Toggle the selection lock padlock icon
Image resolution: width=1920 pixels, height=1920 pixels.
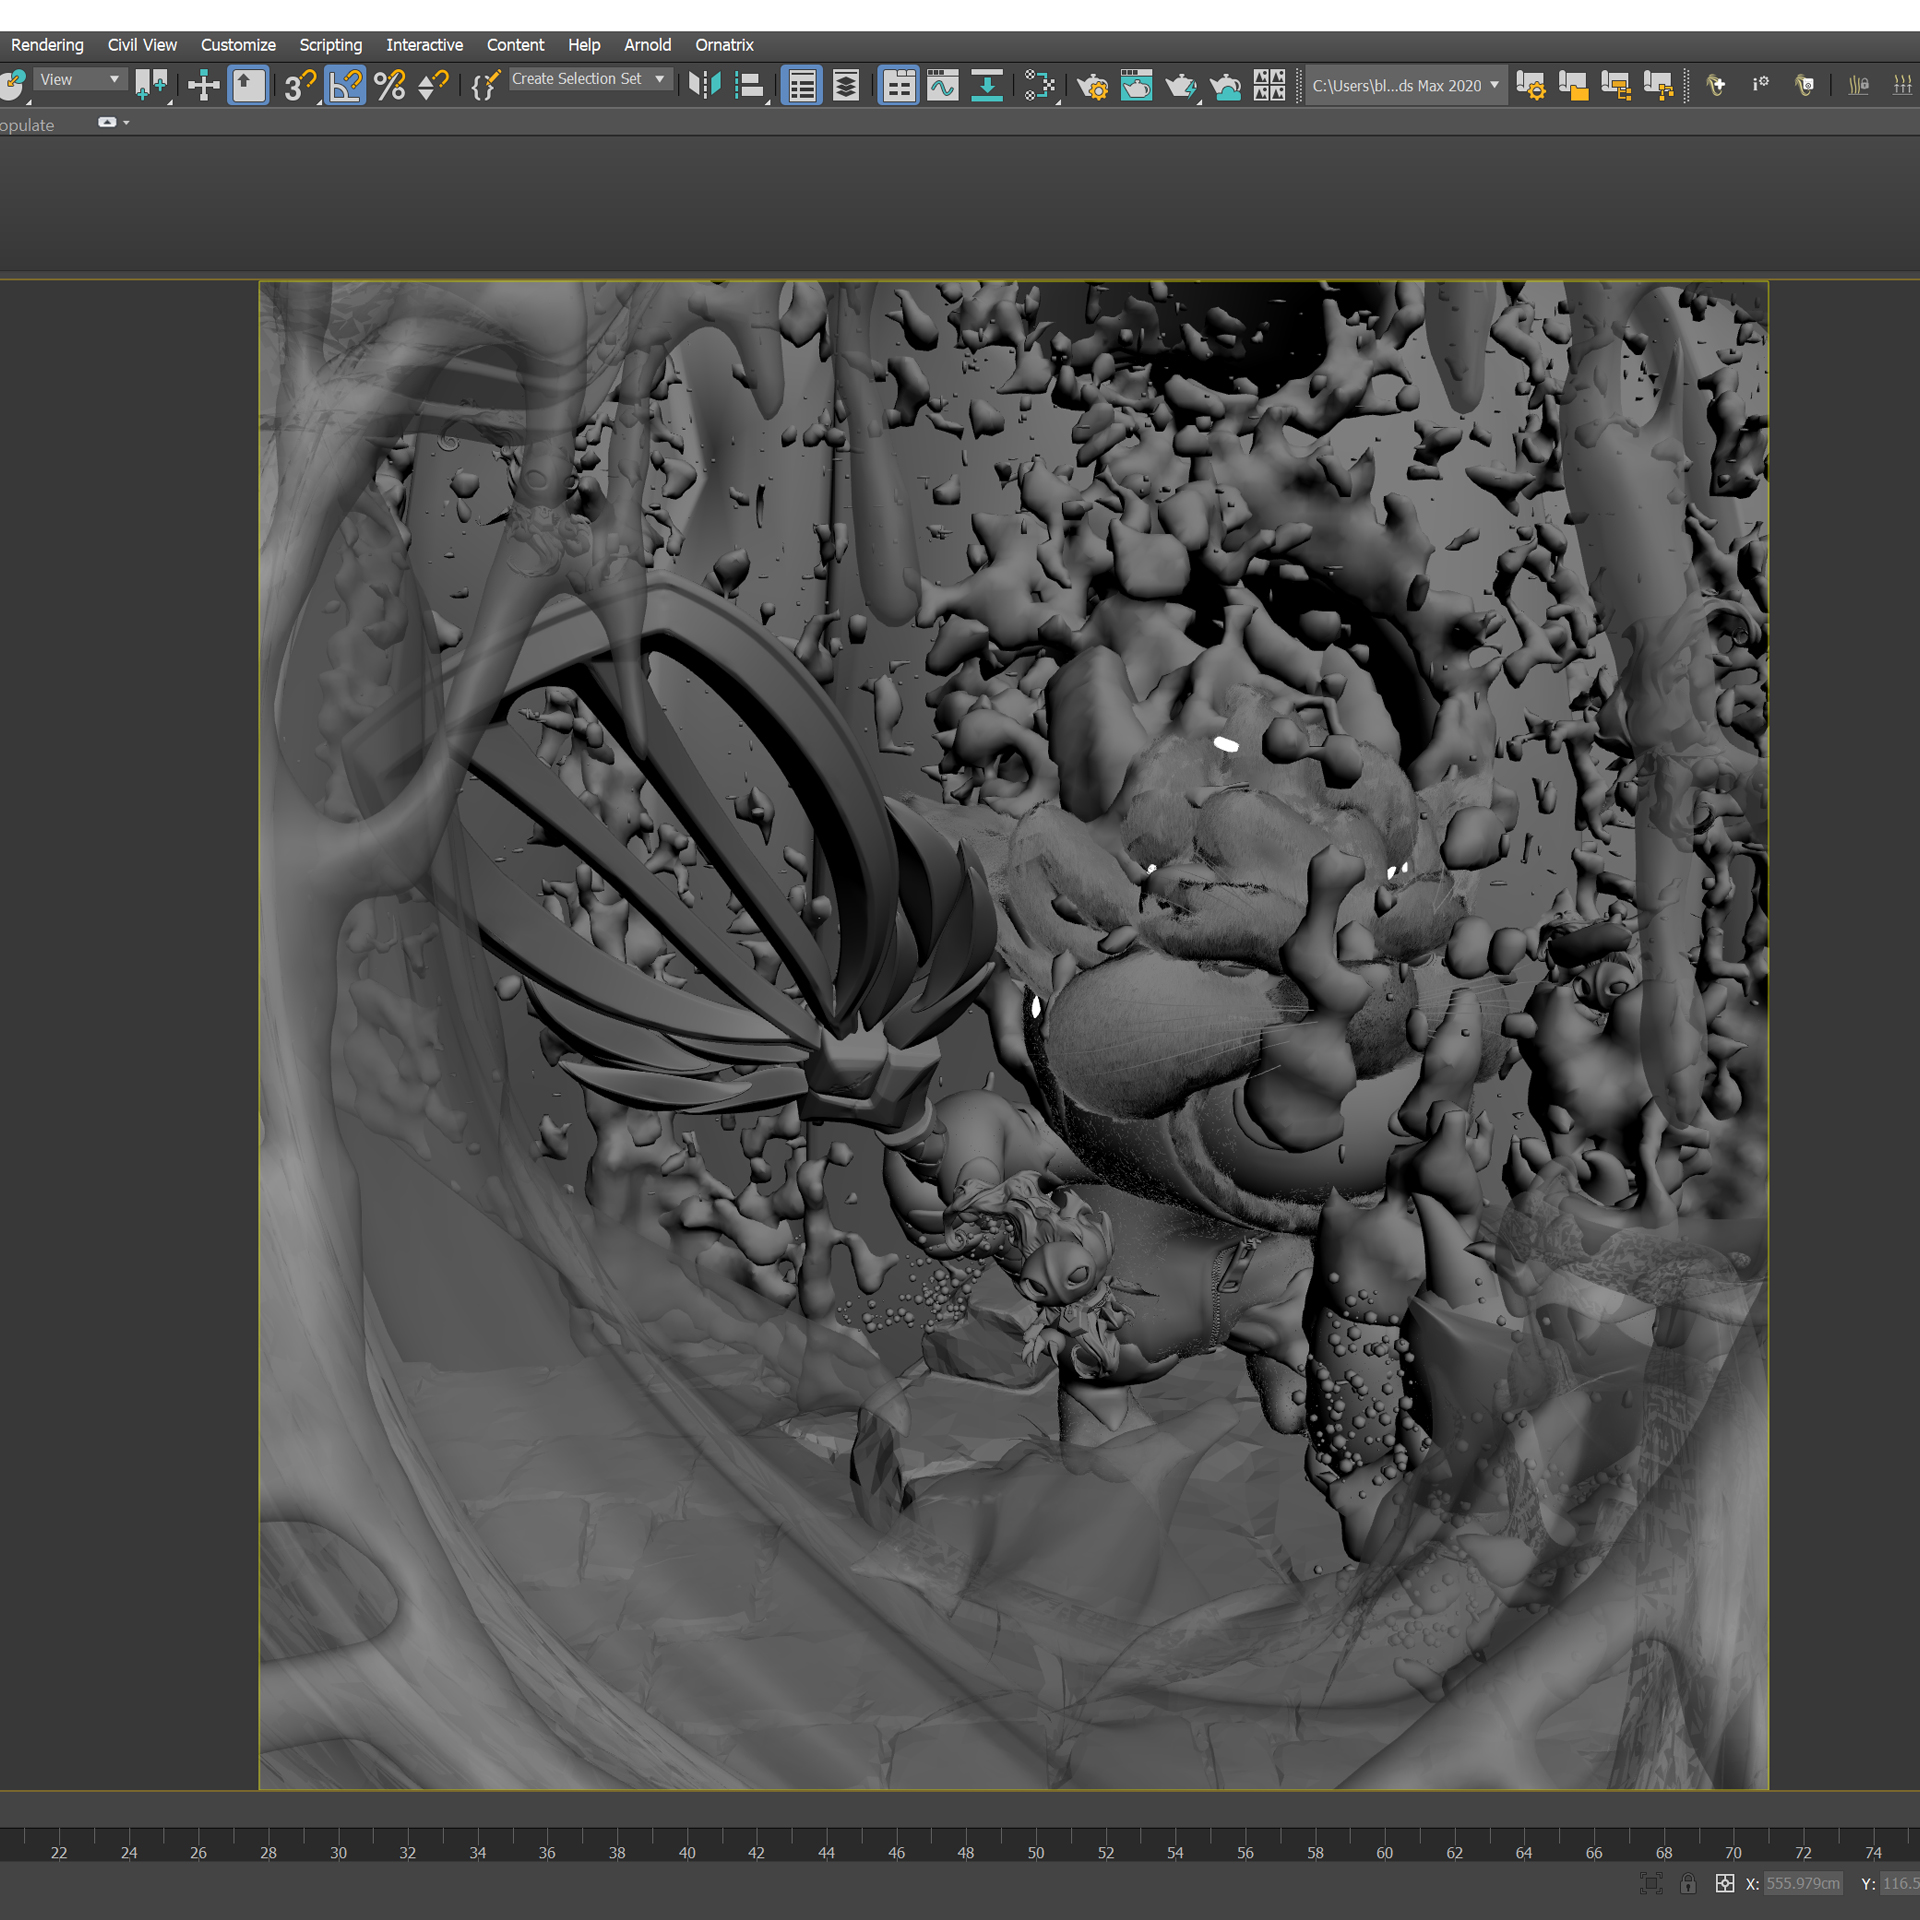pos(1688,1884)
